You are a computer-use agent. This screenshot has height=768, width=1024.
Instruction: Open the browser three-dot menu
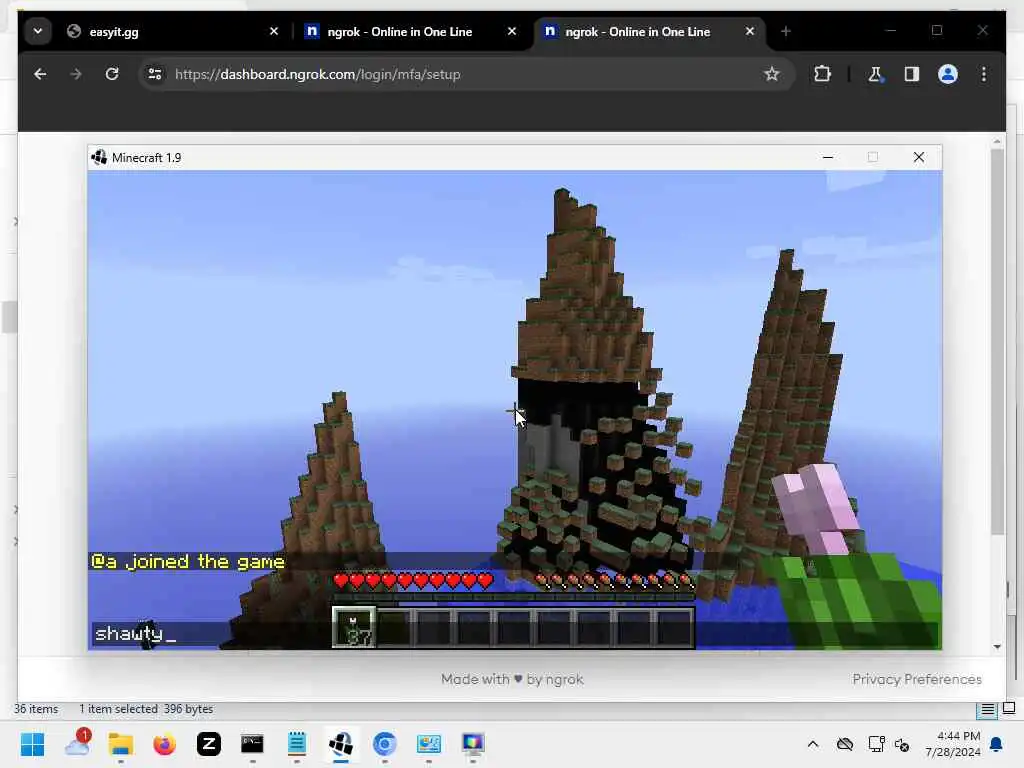click(984, 74)
